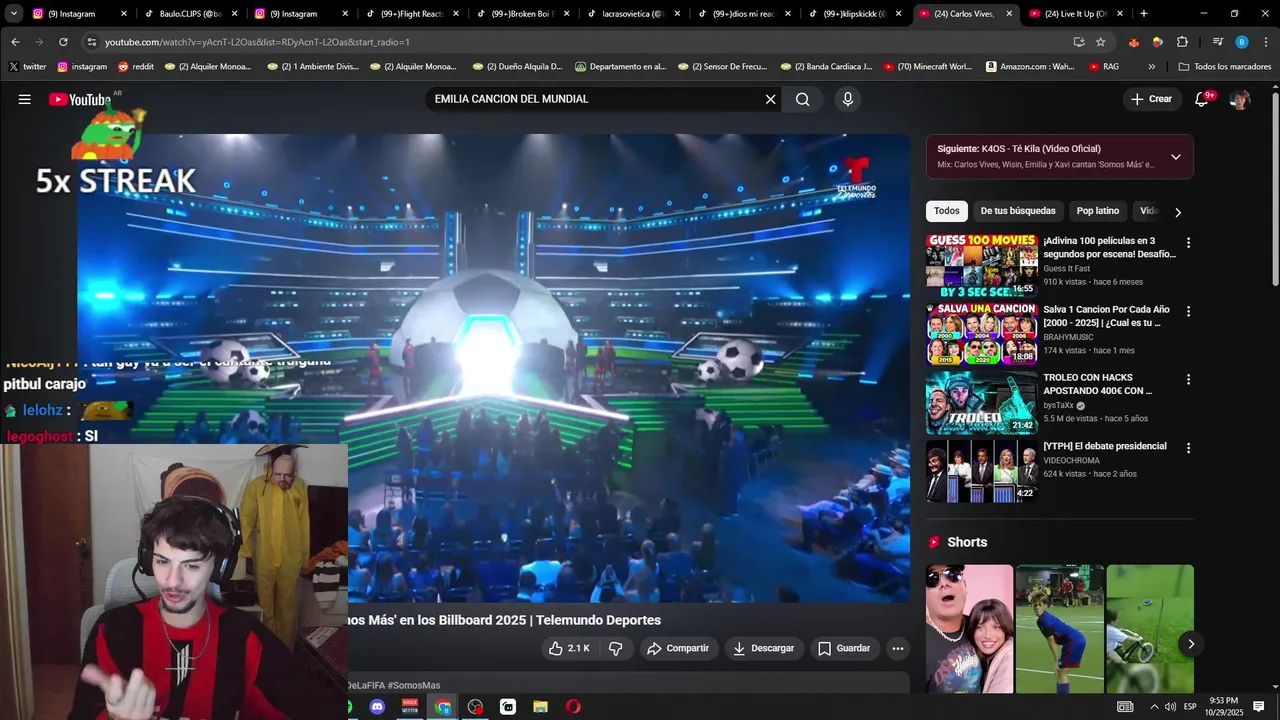Switch to lacrasovietica tab
This screenshot has height=720, width=1280.
coord(633,14)
